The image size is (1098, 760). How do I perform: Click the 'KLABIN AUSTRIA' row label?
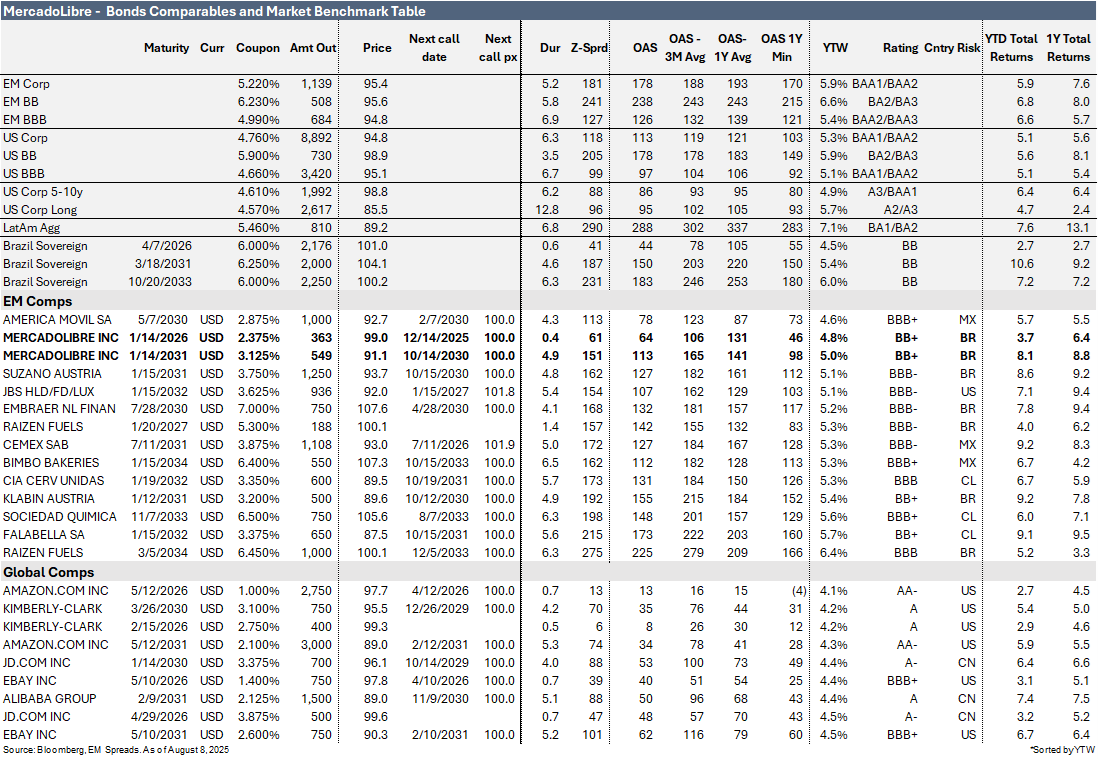pyautogui.click(x=48, y=499)
